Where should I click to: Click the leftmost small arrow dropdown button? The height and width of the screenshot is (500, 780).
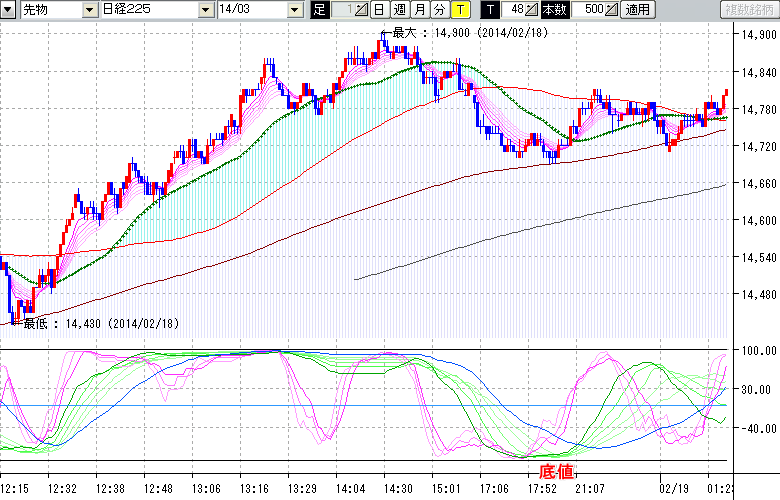[x=9, y=10]
